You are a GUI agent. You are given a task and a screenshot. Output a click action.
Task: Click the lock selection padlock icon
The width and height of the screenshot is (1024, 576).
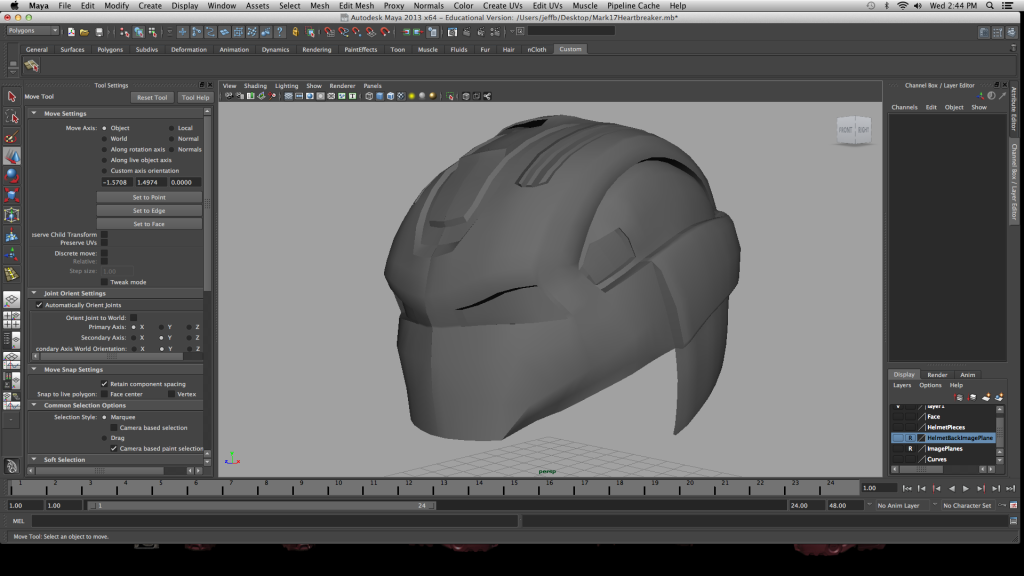(x=295, y=32)
